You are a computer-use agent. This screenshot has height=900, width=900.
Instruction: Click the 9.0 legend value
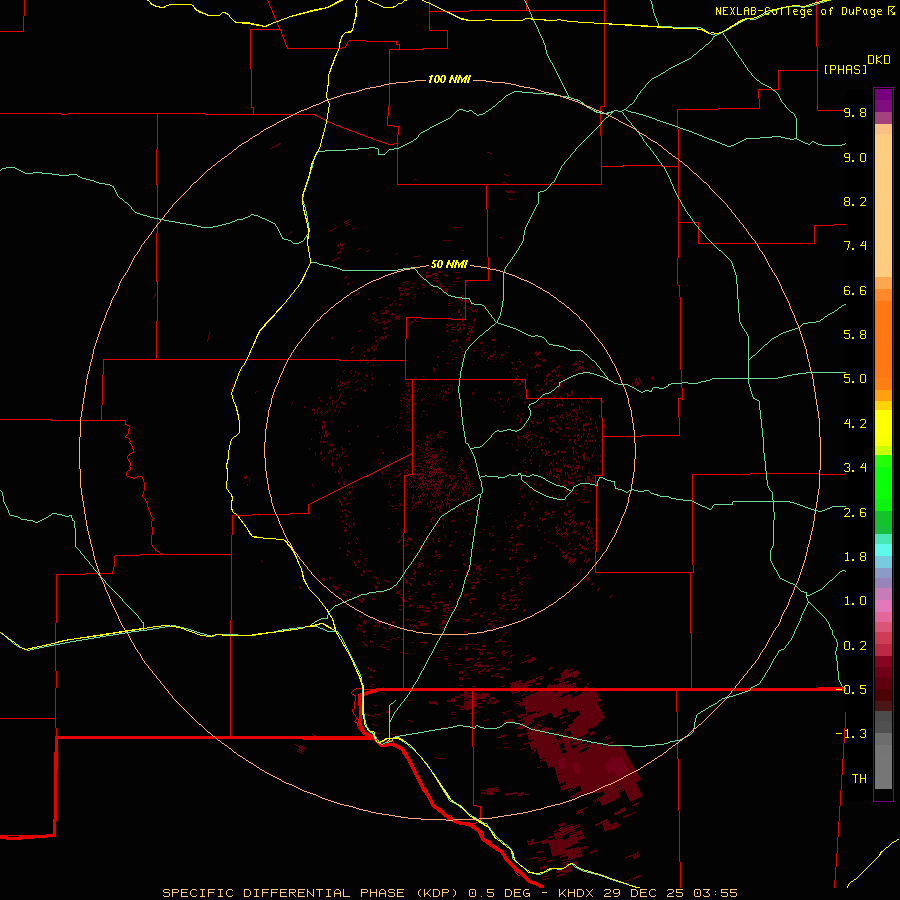[x=855, y=157]
